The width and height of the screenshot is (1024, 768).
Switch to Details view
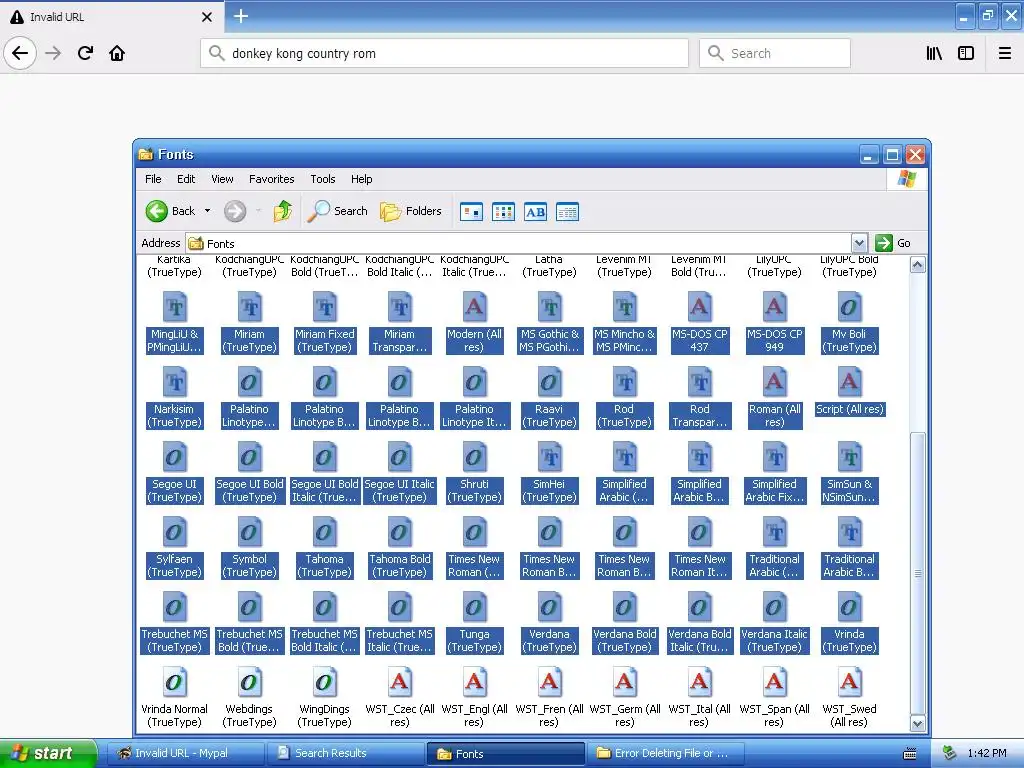tap(568, 212)
